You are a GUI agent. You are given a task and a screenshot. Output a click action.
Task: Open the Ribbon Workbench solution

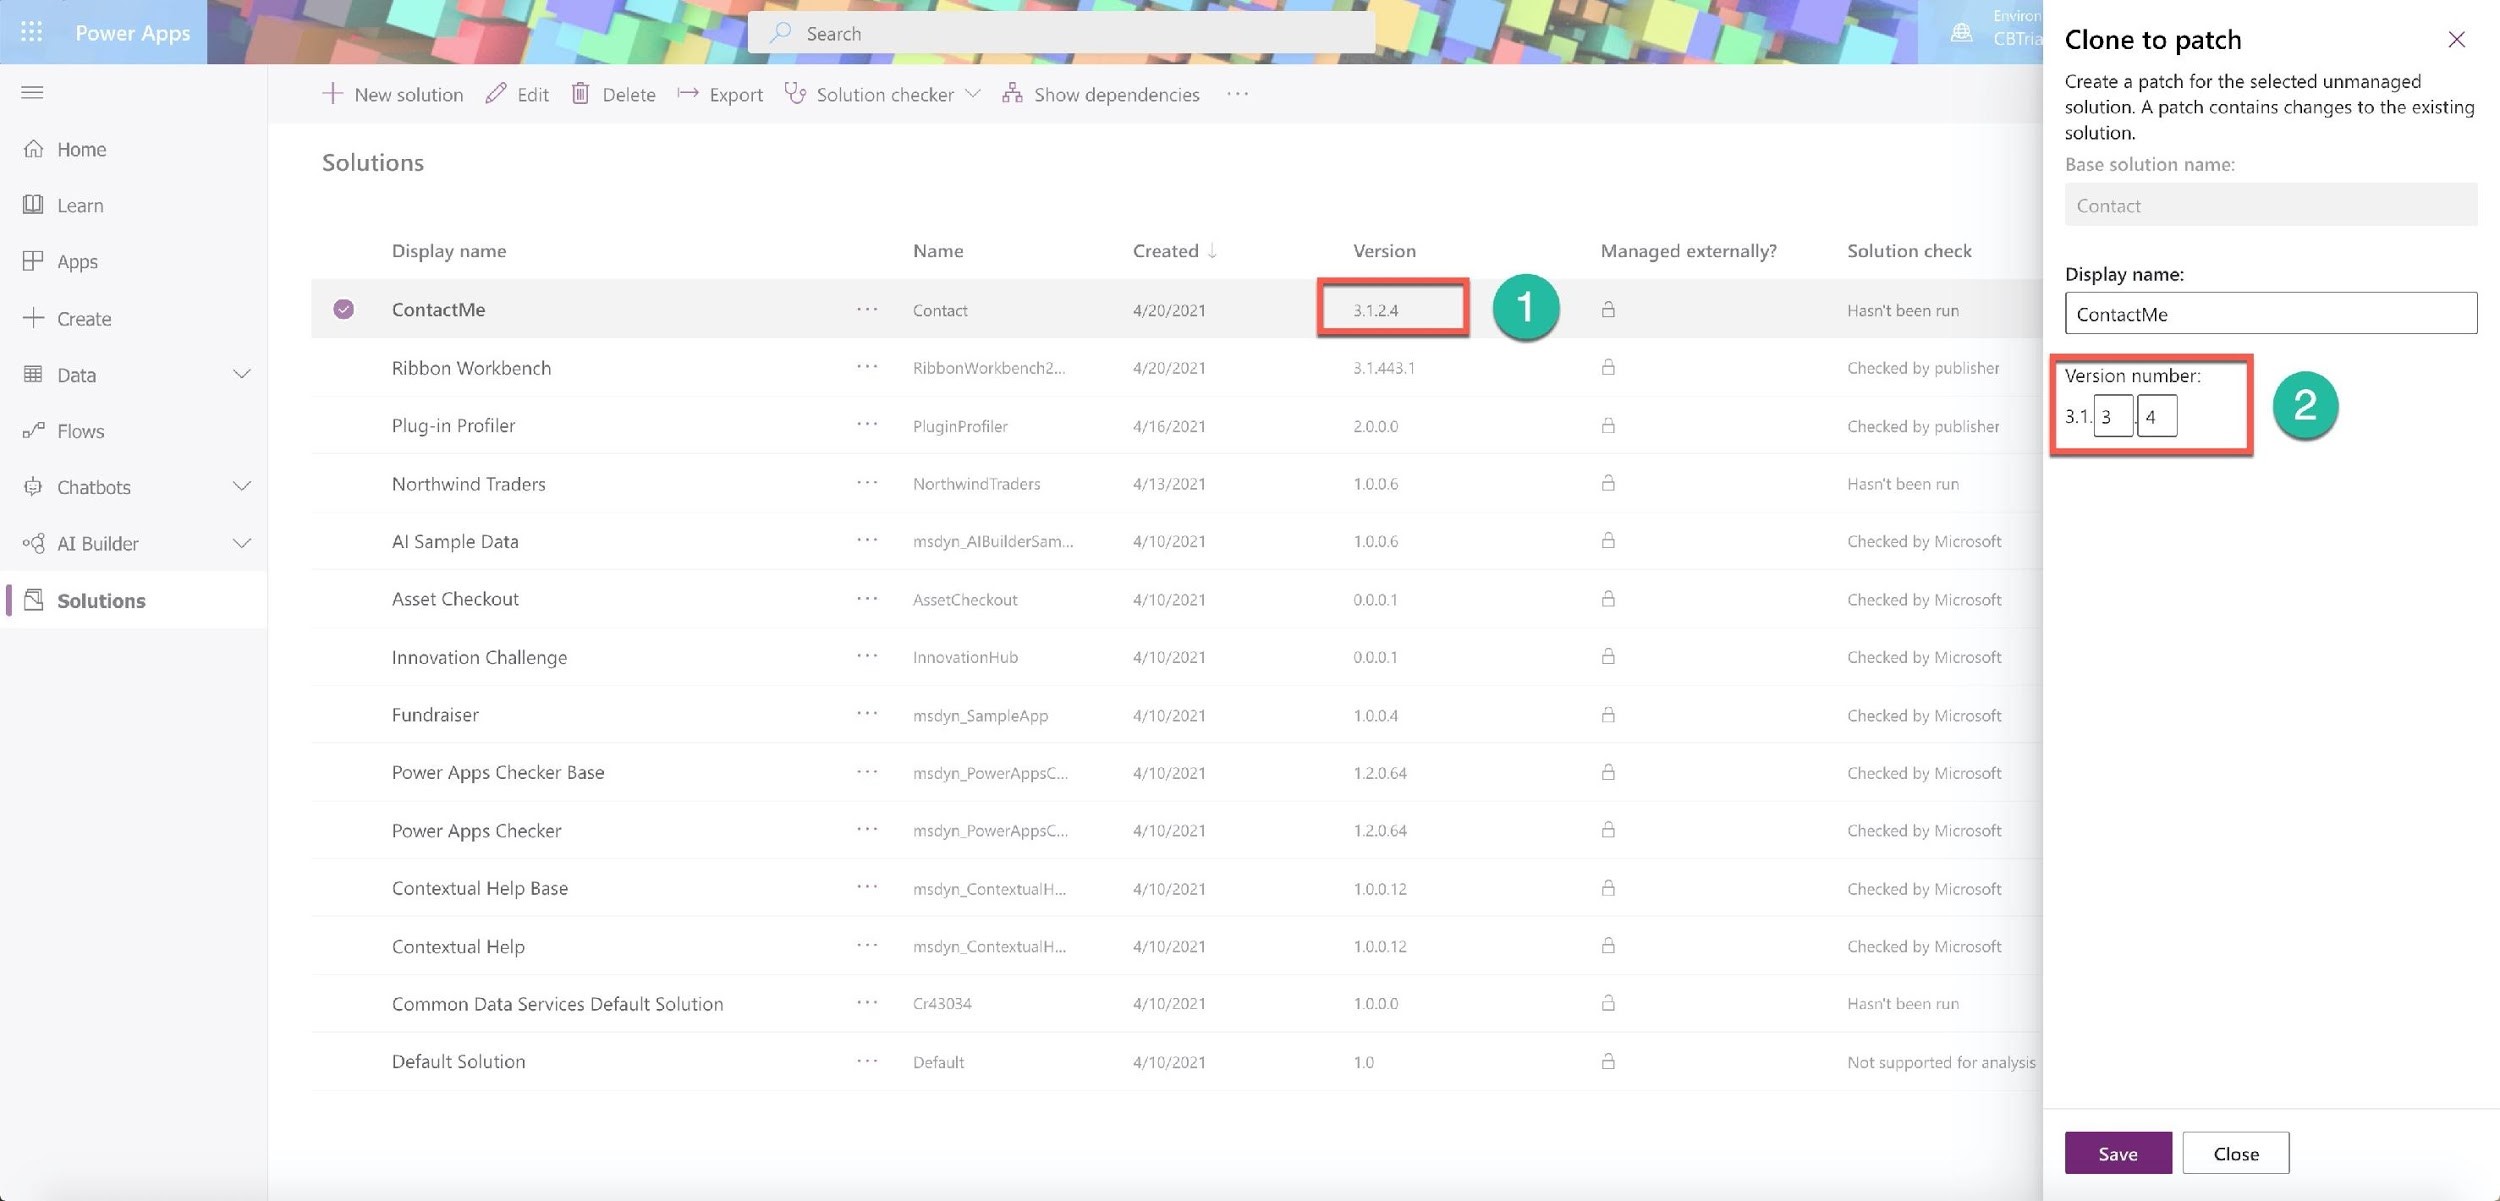(x=471, y=367)
